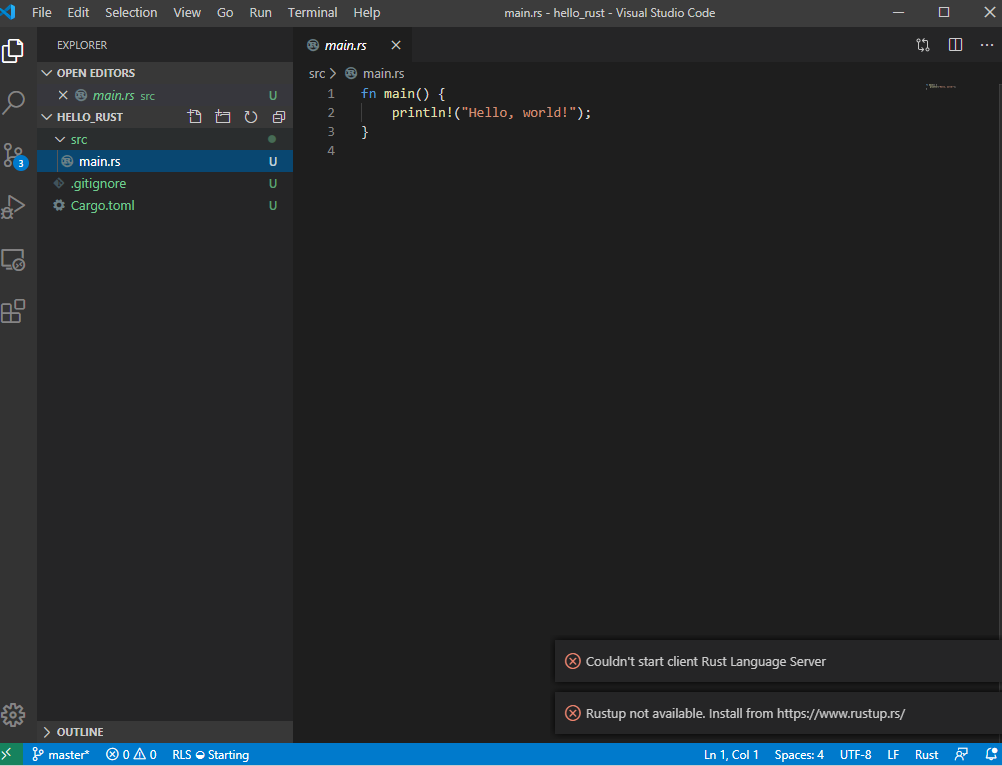Open notifications bell in status bar
The image size is (1002, 766).
click(x=991, y=755)
